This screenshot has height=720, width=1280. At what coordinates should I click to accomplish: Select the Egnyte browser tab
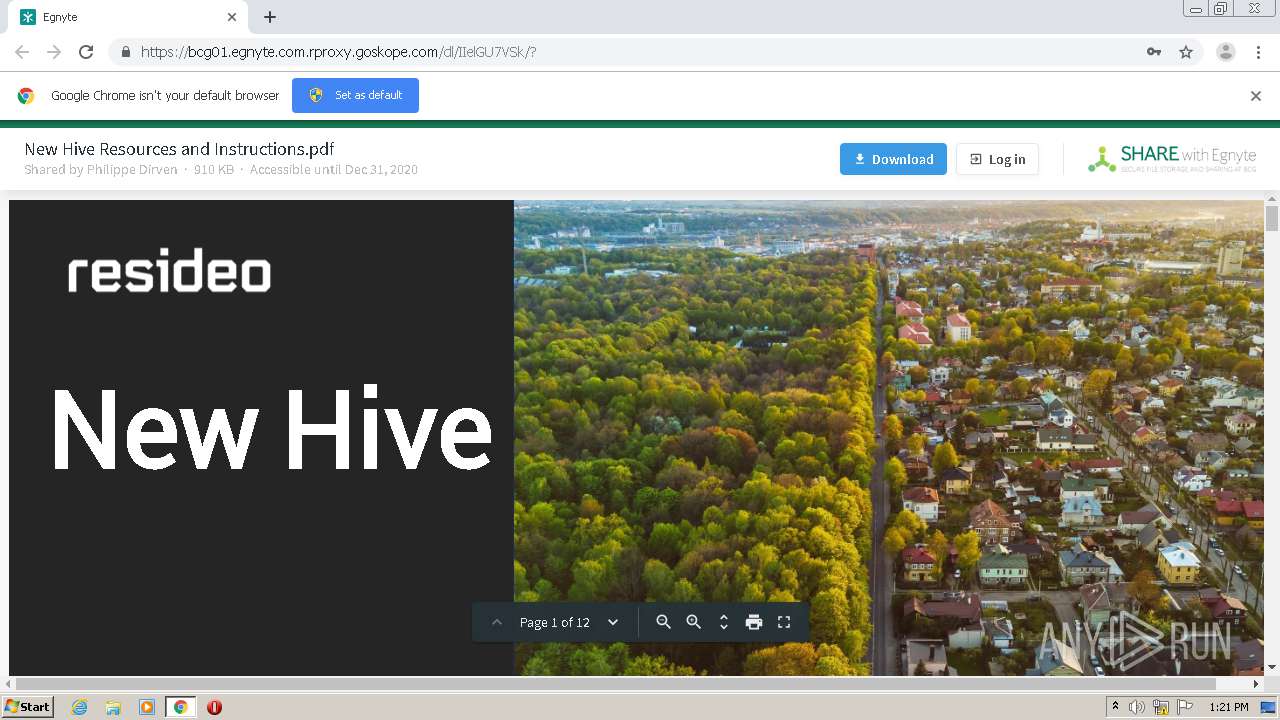point(128,17)
